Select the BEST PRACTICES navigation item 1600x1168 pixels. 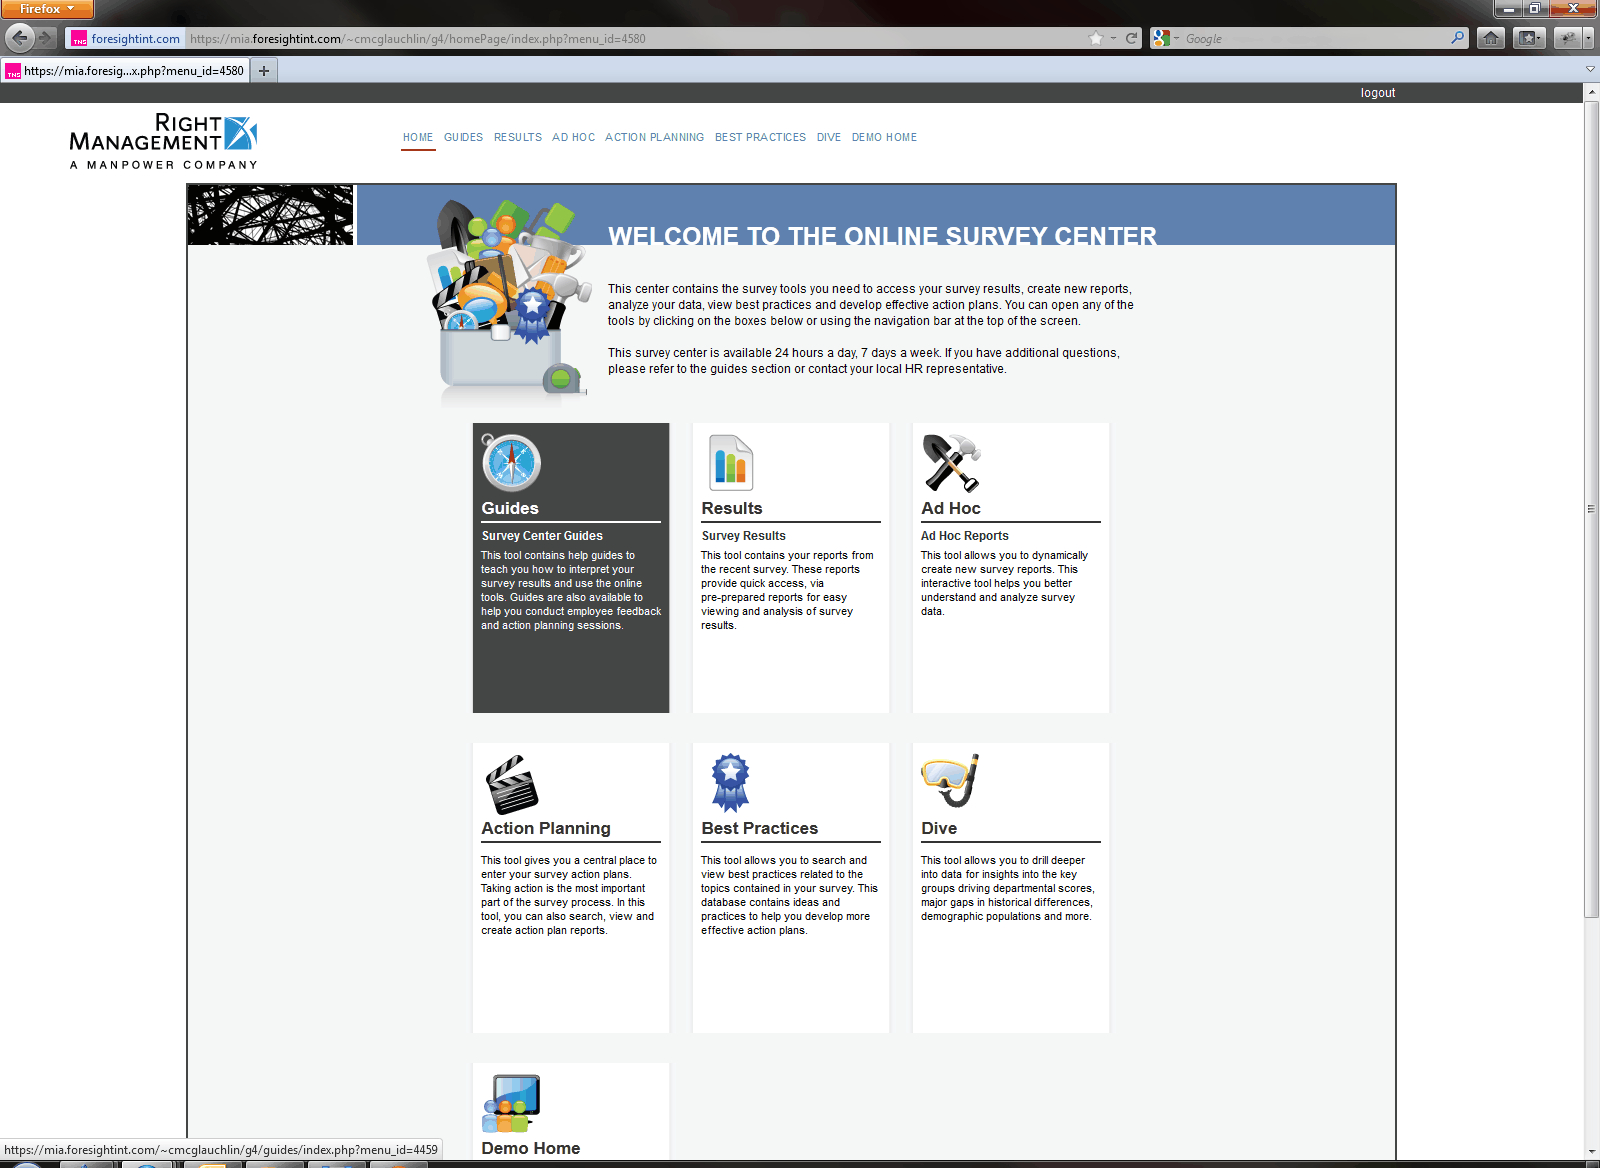click(x=760, y=137)
